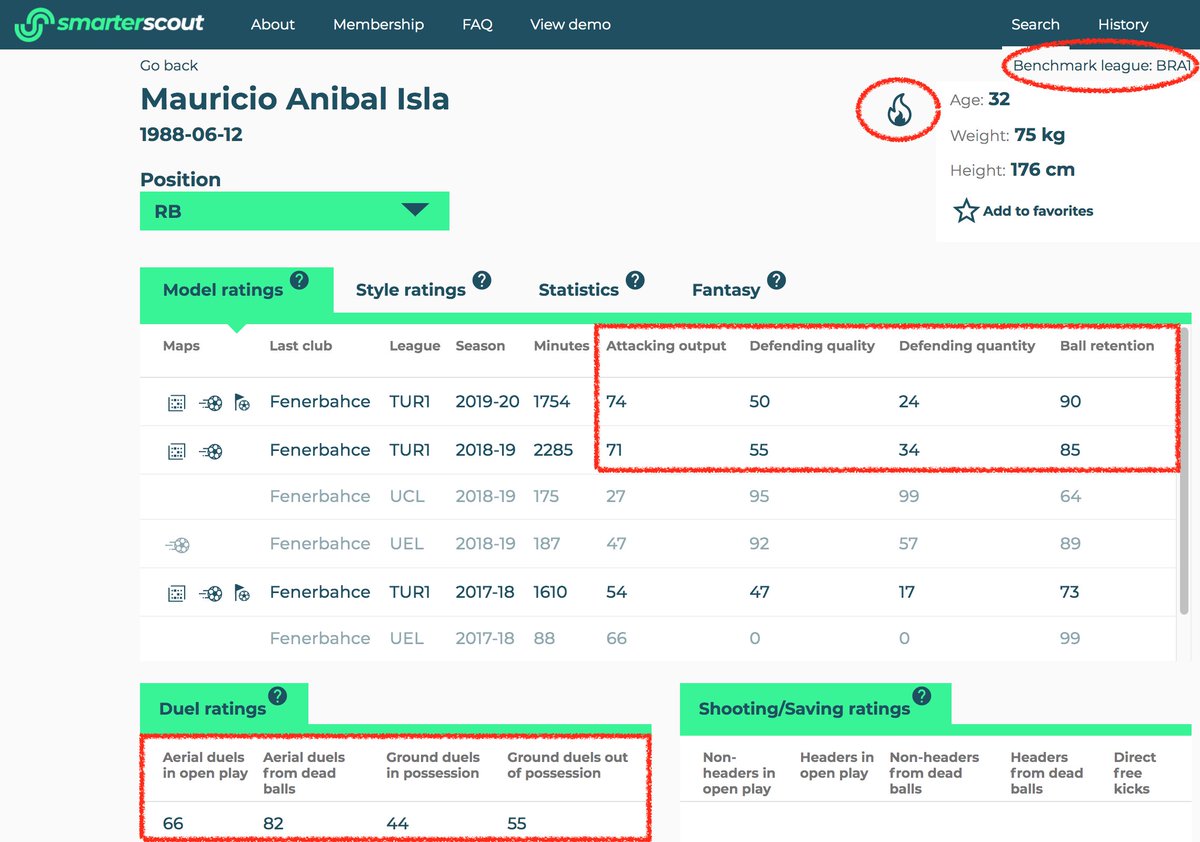Open the Membership page in the navbar
Viewport: 1200px width, 842px height.
(378, 24)
